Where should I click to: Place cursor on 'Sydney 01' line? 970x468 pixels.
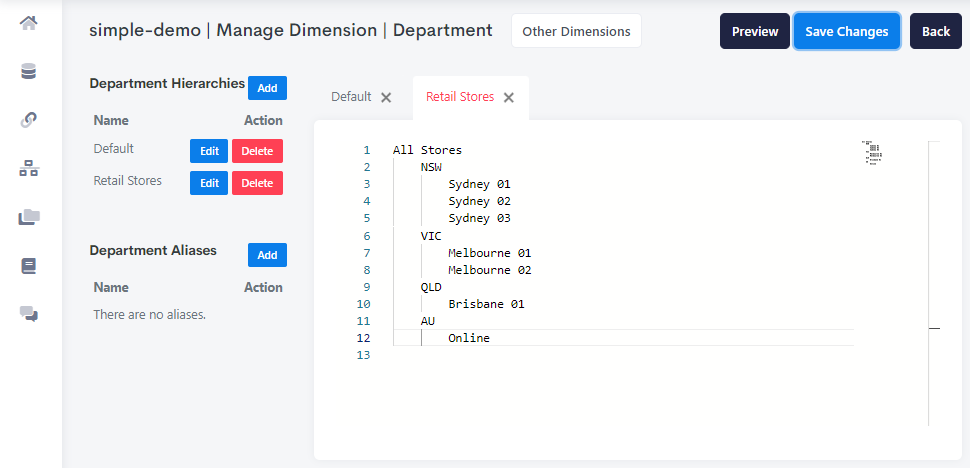(x=479, y=184)
